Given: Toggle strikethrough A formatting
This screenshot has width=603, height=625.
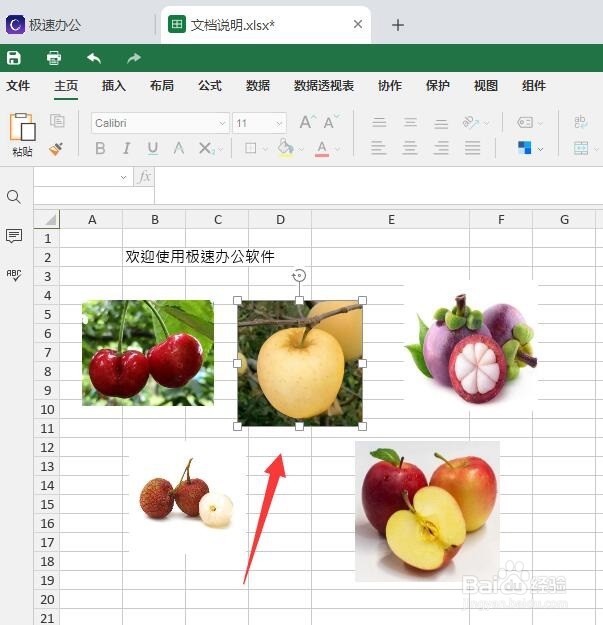Looking at the screenshot, I should 179,149.
